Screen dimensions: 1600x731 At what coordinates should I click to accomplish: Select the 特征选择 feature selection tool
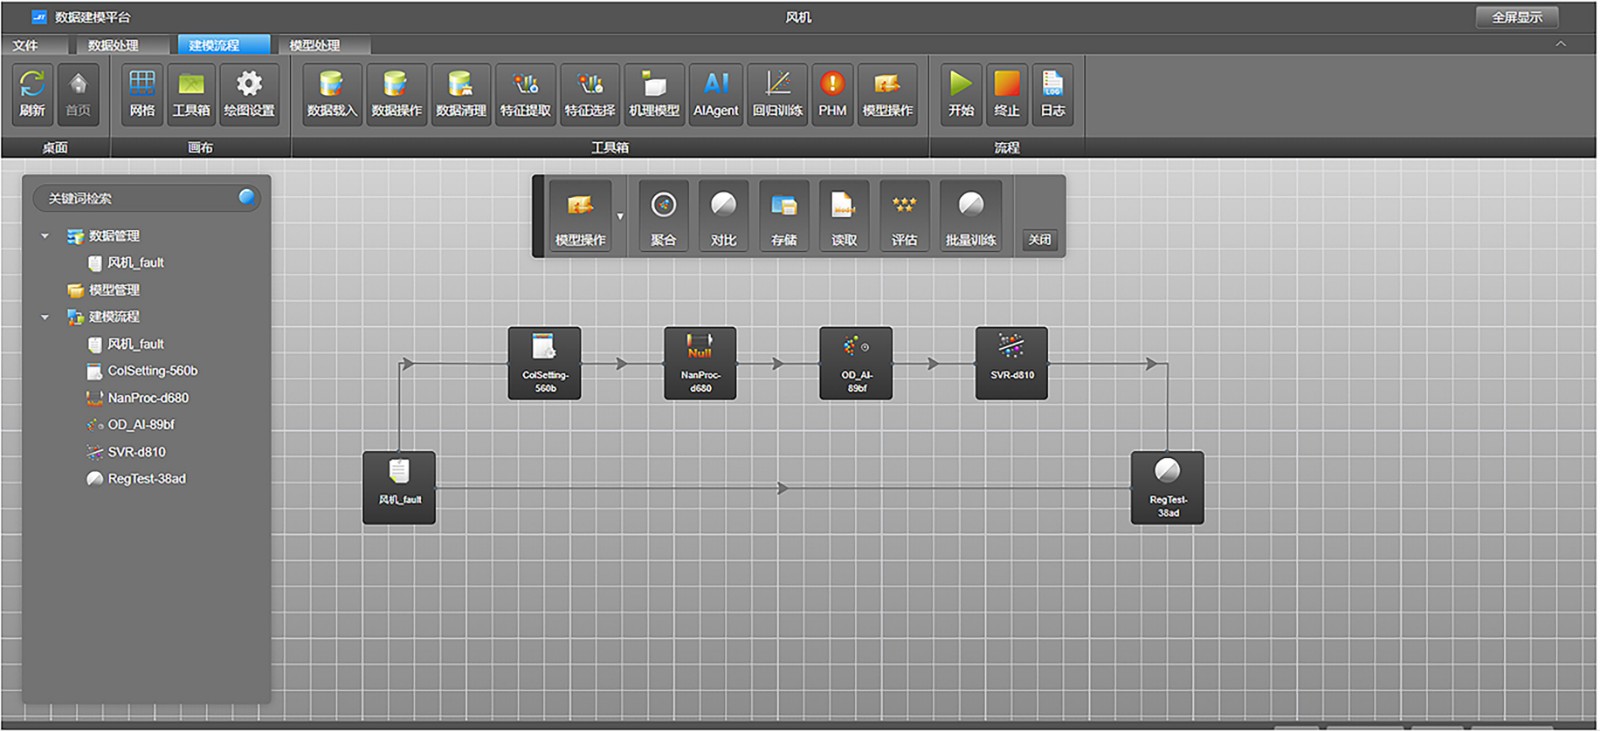click(x=590, y=94)
